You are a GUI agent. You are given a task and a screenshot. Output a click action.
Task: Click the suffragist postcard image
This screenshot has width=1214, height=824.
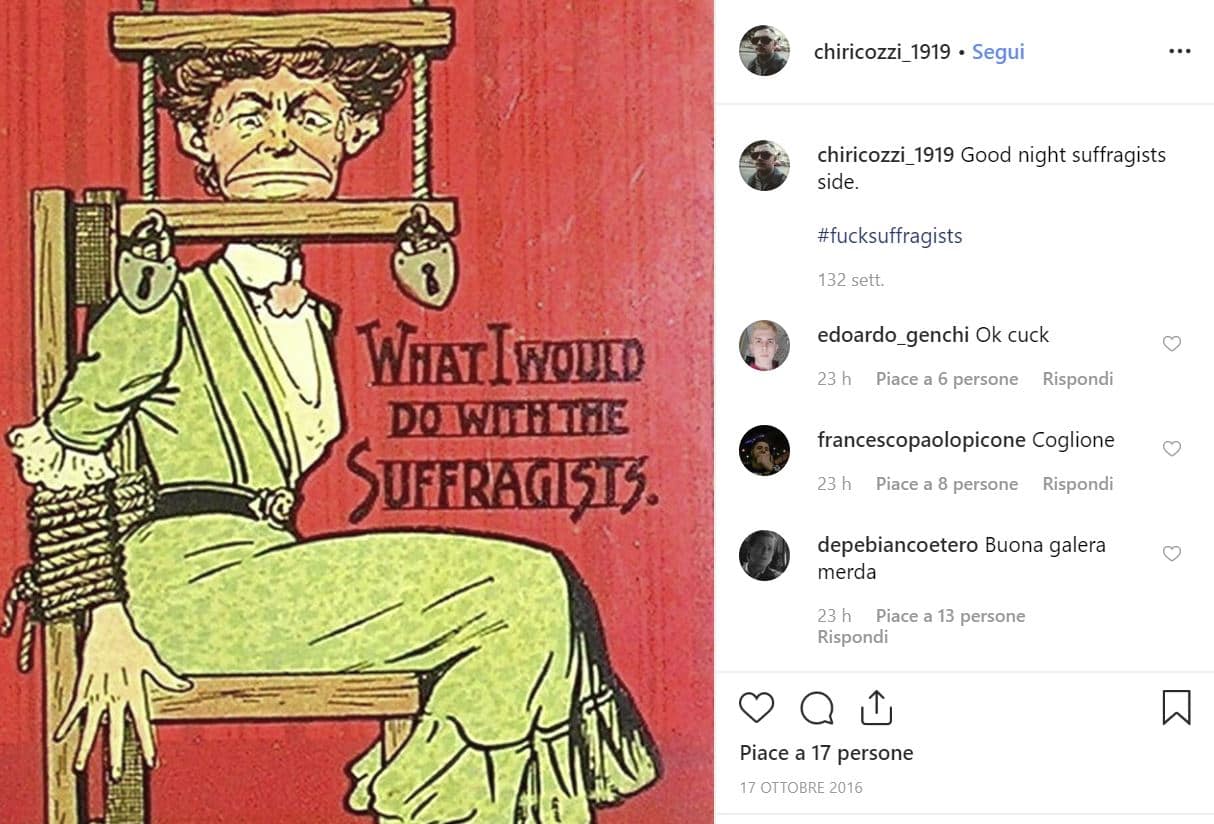coord(357,412)
